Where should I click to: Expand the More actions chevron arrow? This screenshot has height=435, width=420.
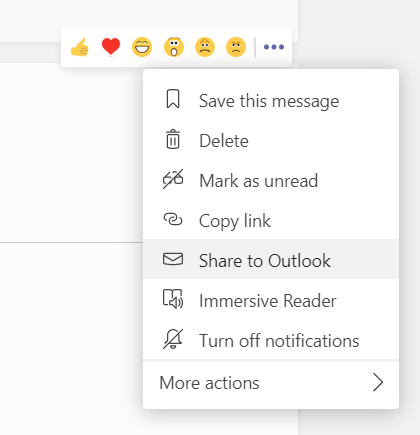[x=378, y=382]
